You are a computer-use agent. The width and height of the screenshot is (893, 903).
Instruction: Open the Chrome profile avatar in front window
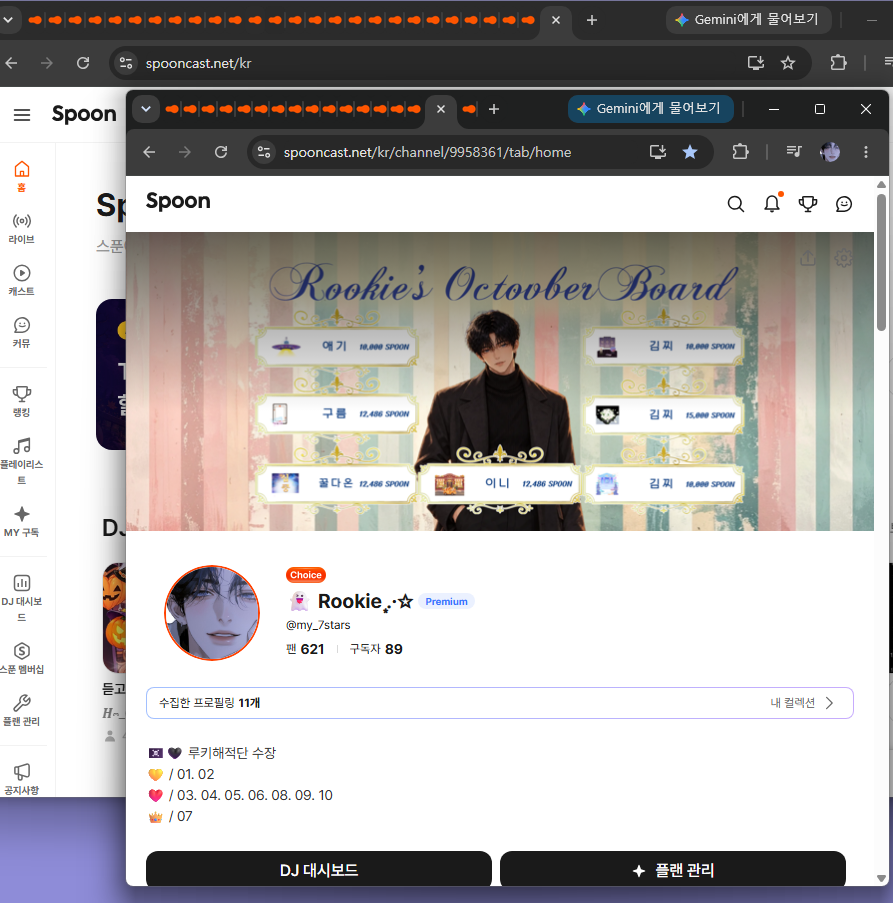coord(830,152)
